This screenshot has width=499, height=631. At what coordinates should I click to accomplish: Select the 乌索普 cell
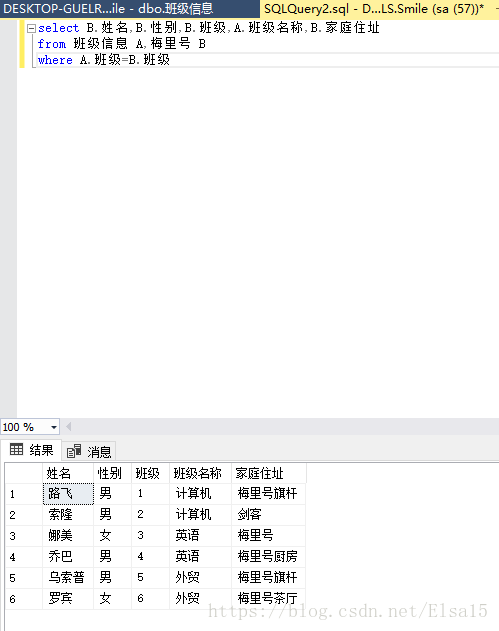click(x=68, y=577)
